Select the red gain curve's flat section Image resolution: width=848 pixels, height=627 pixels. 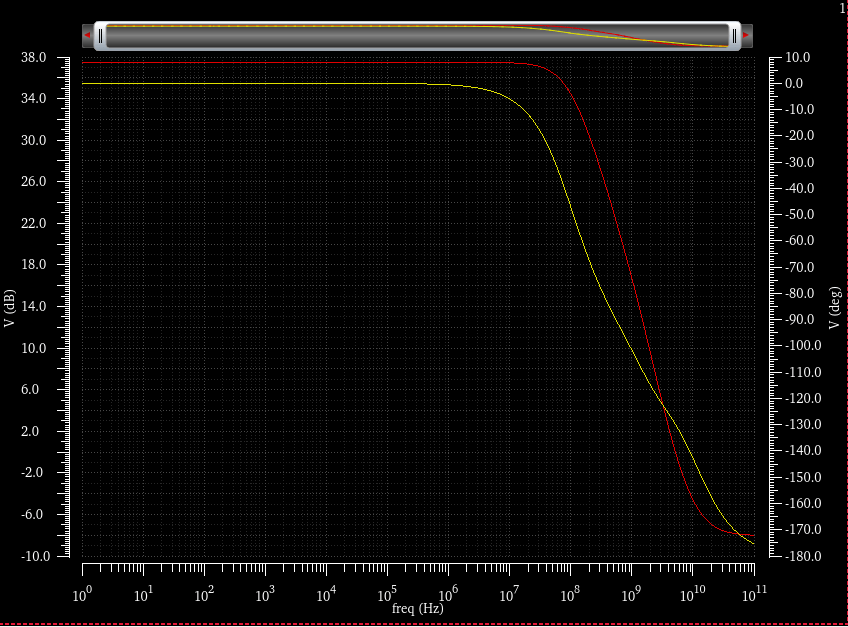tap(300, 63)
